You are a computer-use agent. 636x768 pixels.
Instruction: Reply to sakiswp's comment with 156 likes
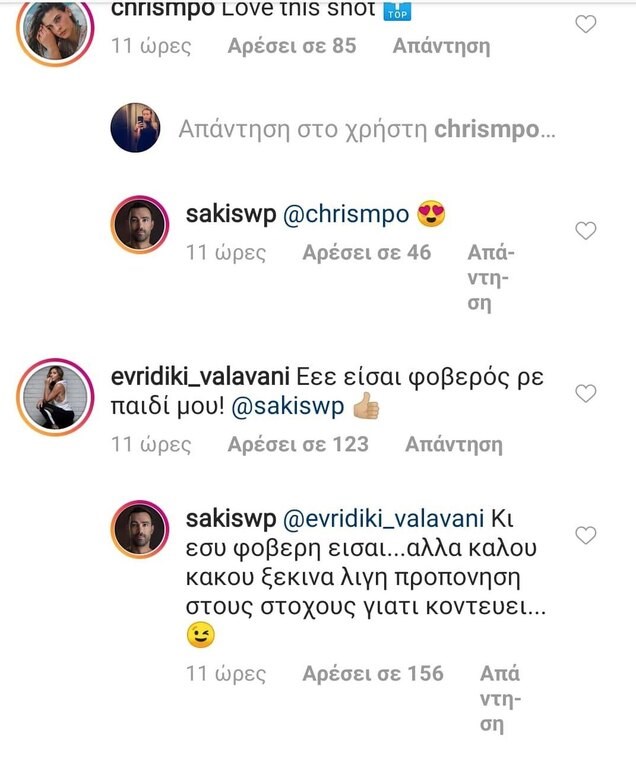point(500,699)
